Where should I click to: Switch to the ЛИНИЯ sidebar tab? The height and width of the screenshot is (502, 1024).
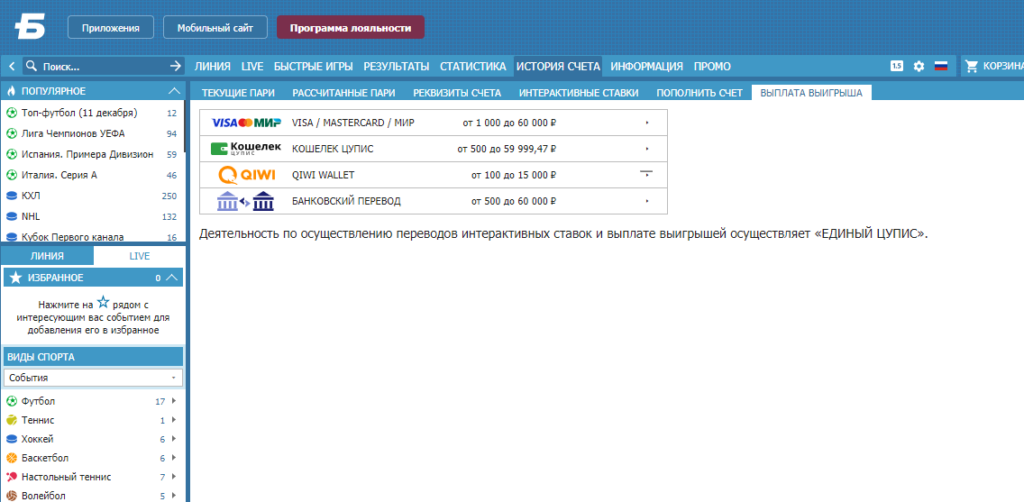coord(47,256)
